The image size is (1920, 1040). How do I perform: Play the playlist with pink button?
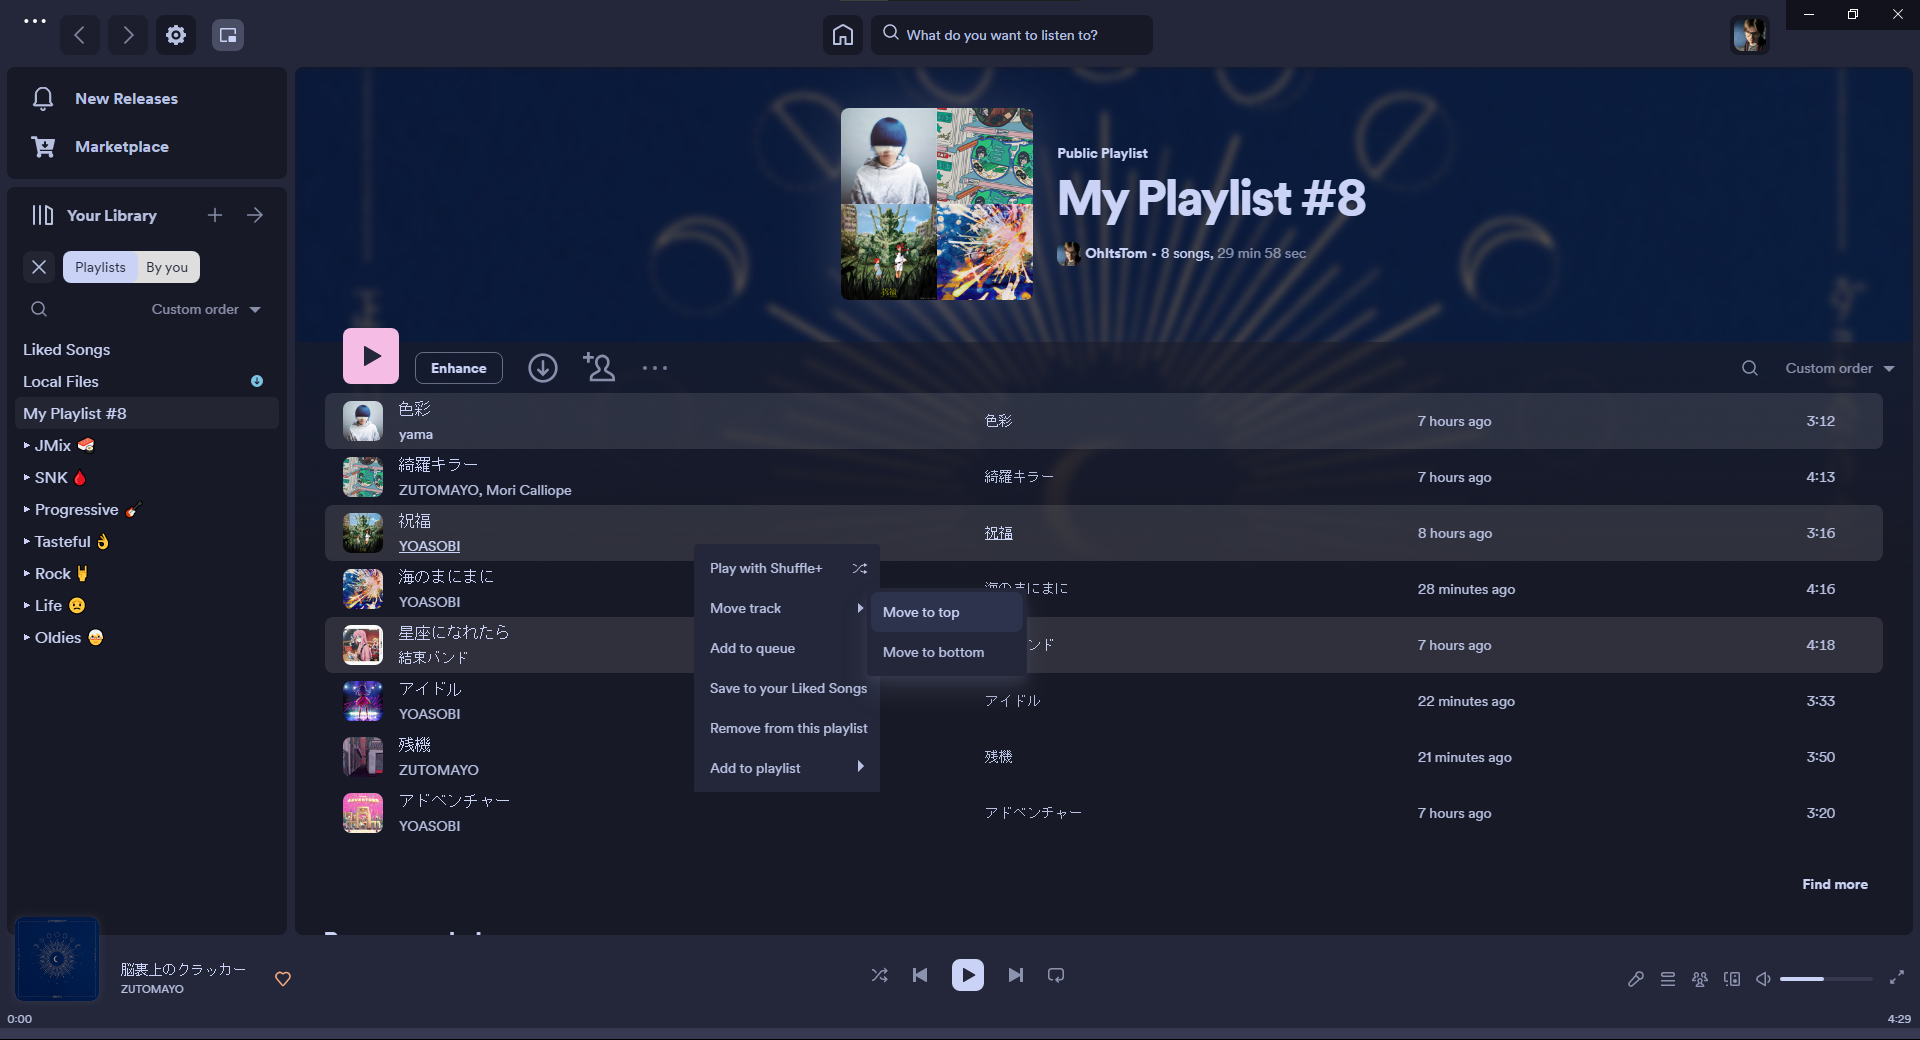371,356
